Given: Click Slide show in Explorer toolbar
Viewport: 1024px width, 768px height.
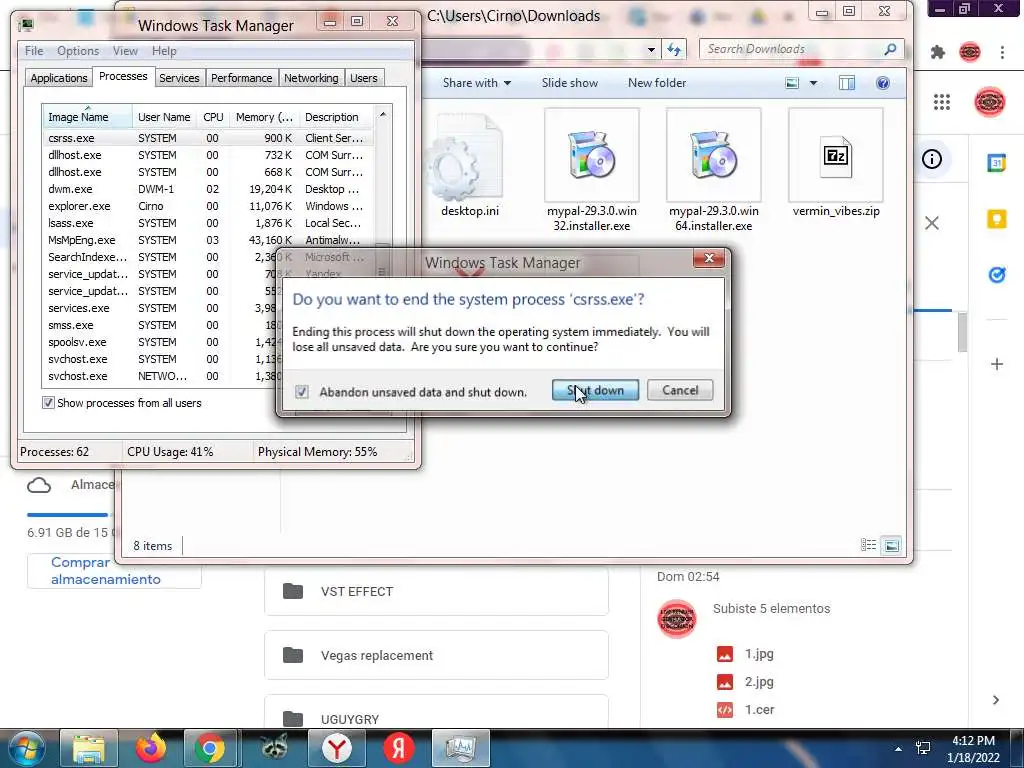Looking at the screenshot, I should (x=569, y=83).
